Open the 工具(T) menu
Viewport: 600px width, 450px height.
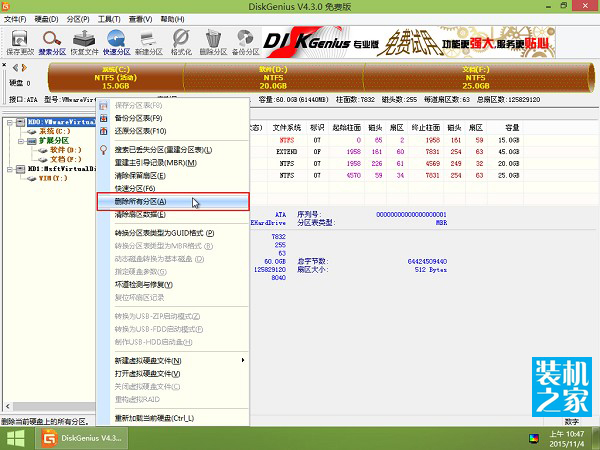pyautogui.click(x=109, y=19)
